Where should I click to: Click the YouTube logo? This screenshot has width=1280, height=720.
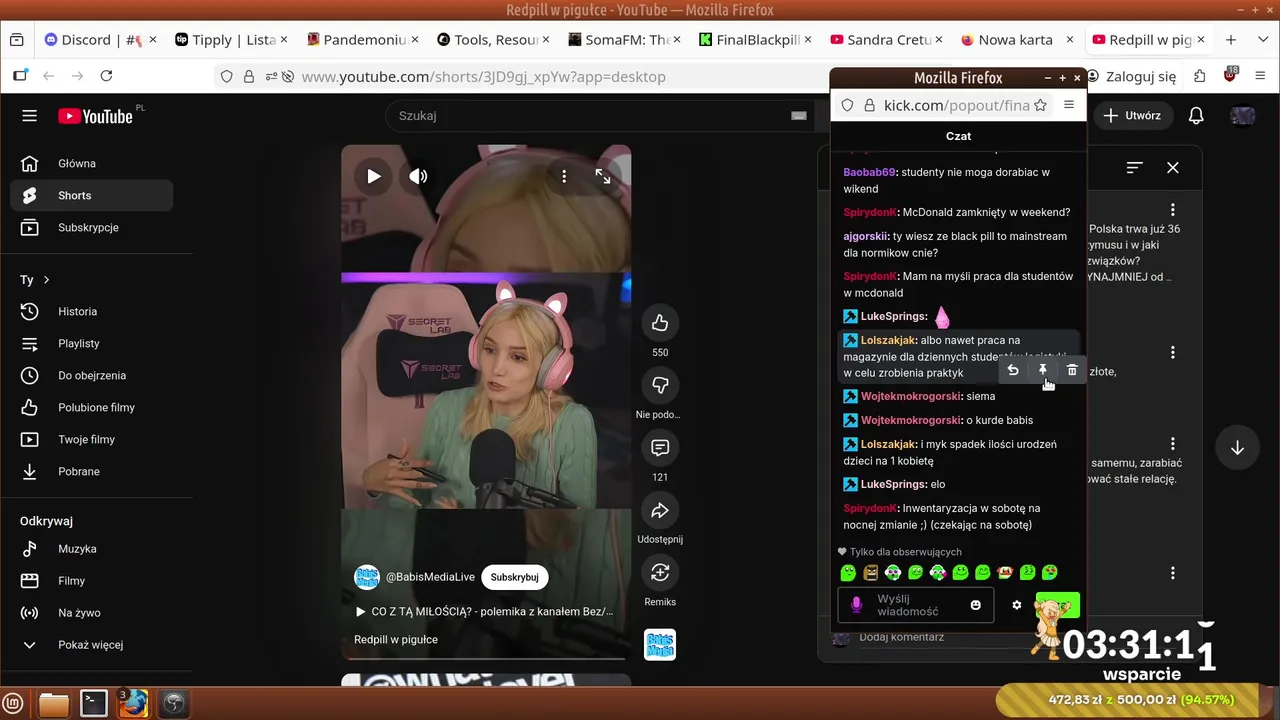95,116
